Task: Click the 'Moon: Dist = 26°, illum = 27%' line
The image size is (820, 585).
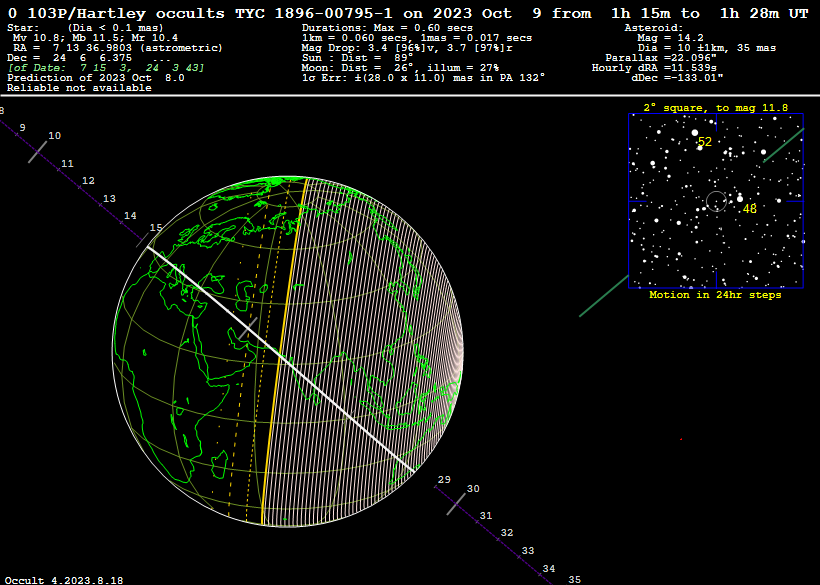Action: tap(400, 67)
